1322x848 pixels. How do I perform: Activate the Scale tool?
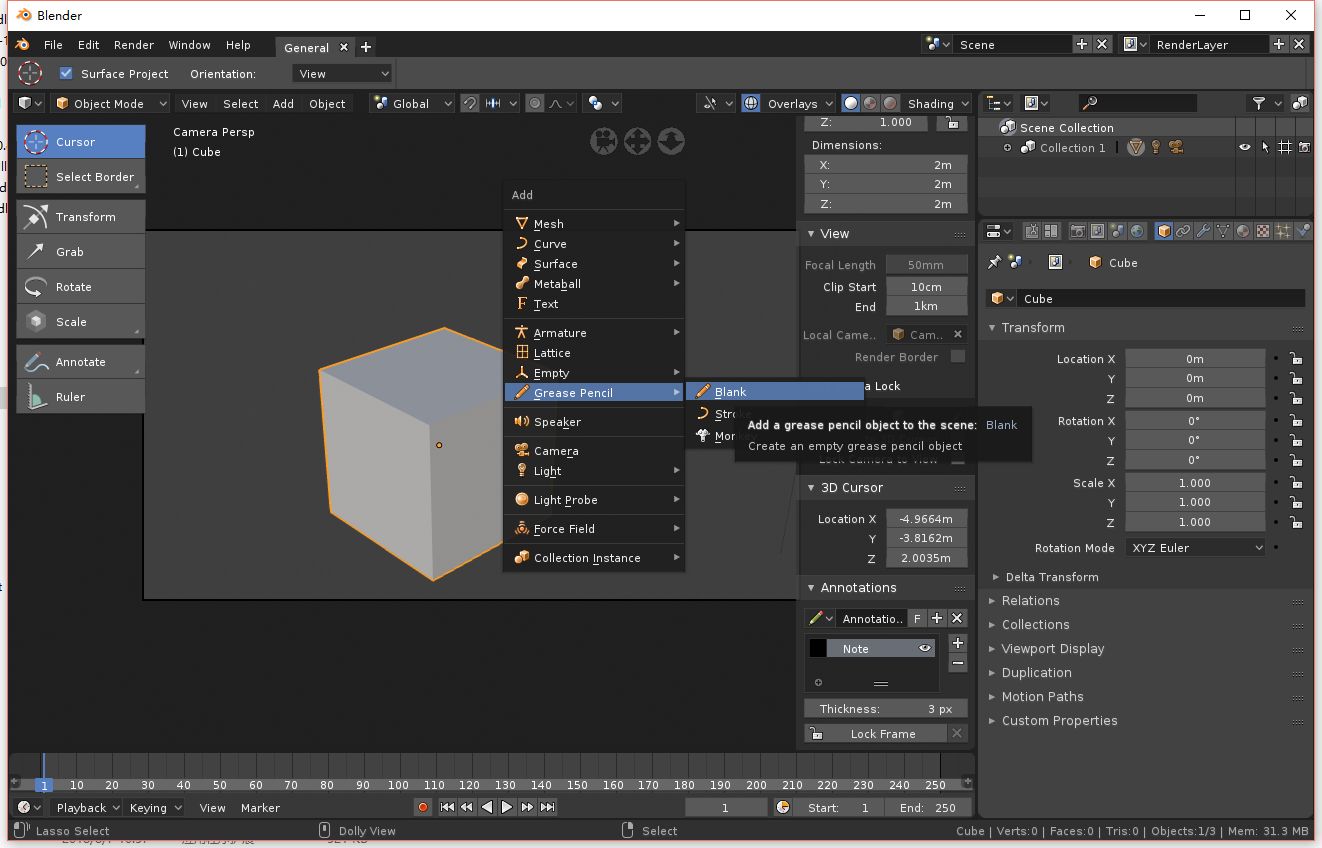pyautogui.click(x=80, y=322)
